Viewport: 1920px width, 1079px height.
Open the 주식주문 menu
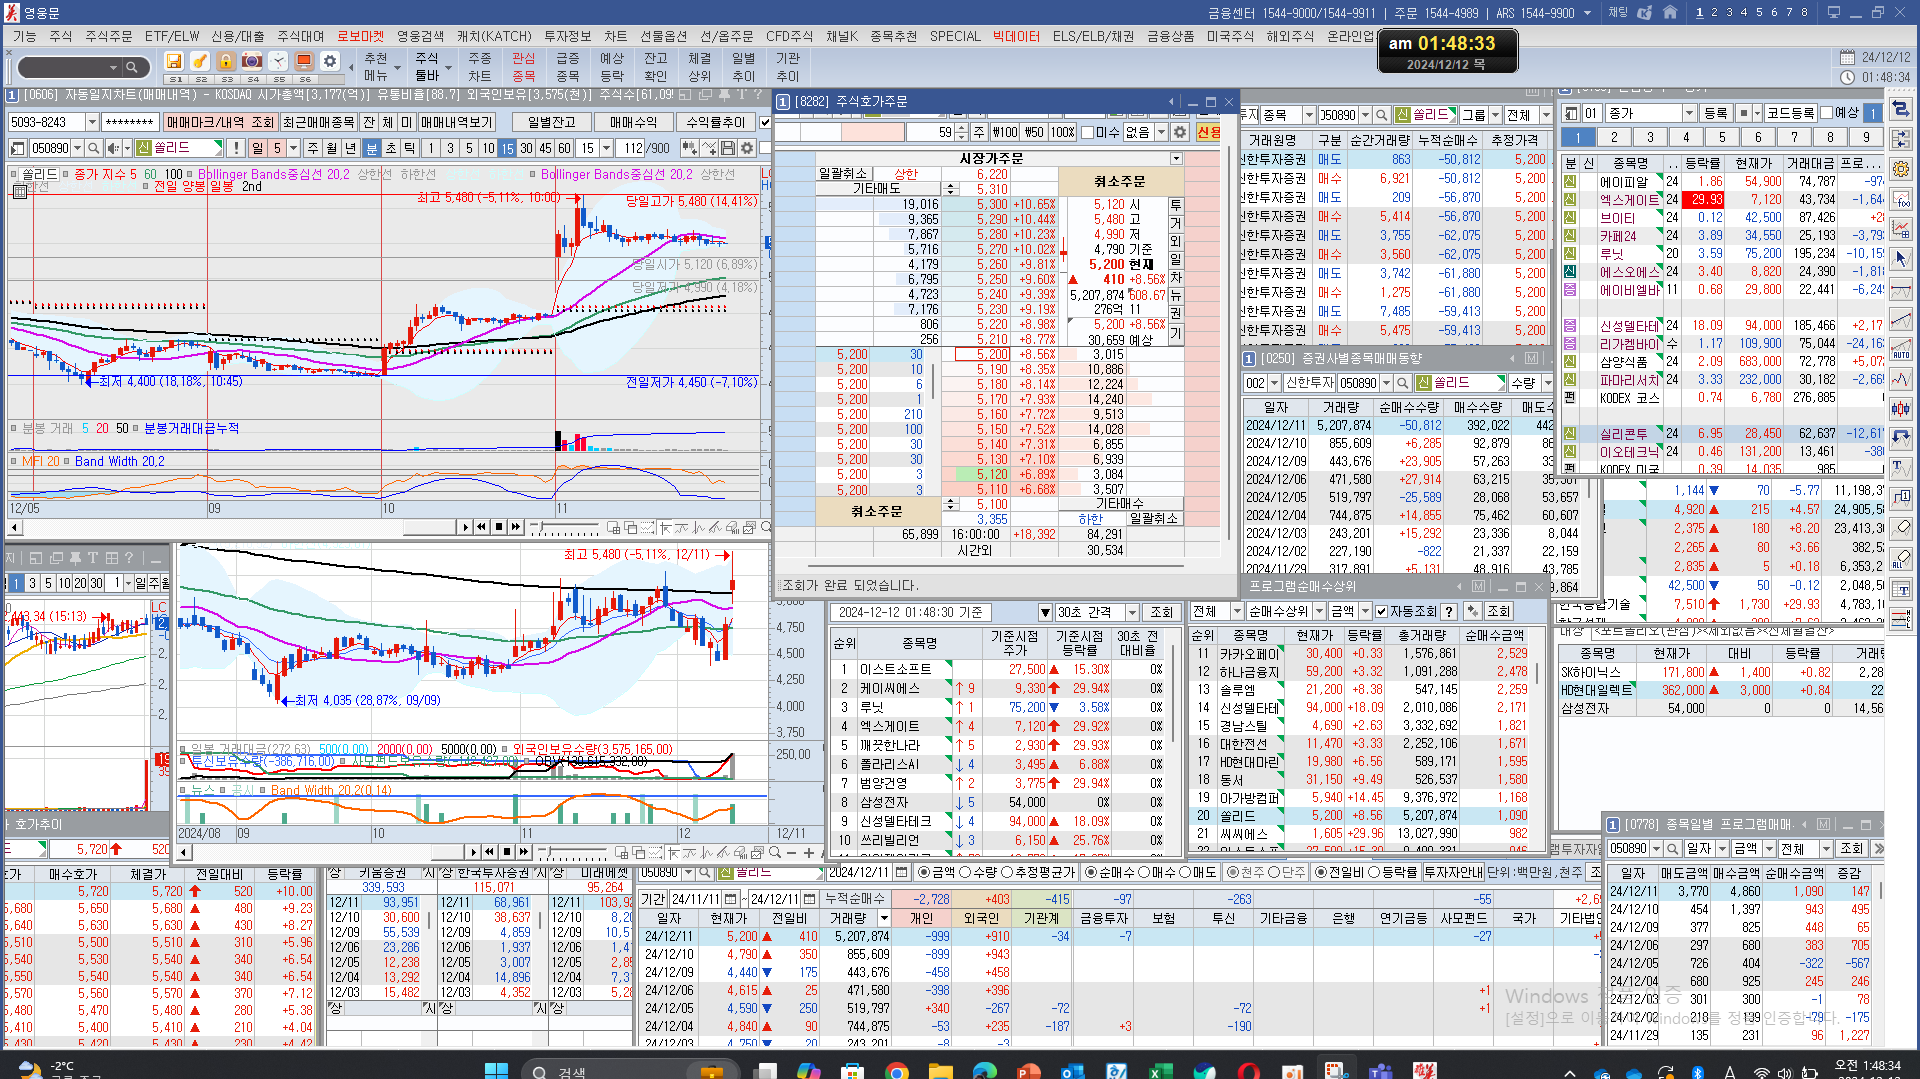[108, 36]
